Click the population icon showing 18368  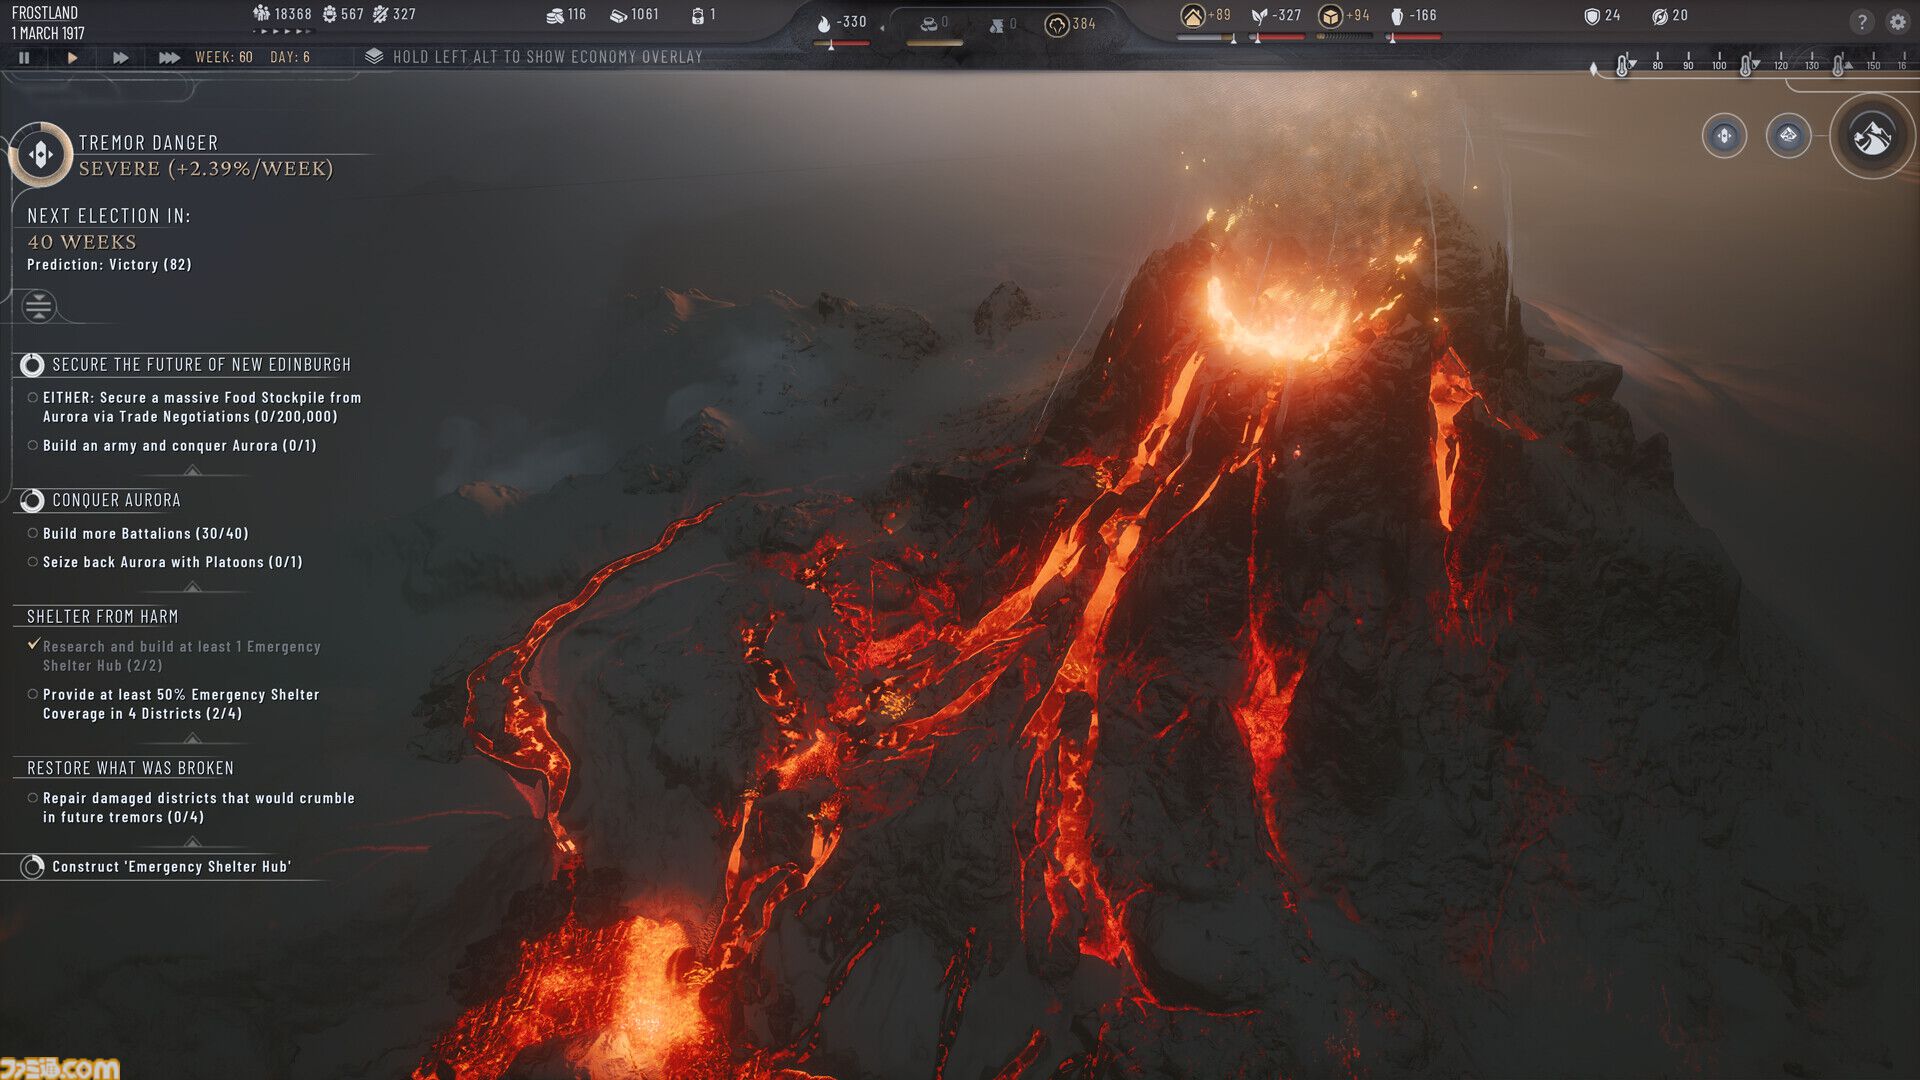261,14
